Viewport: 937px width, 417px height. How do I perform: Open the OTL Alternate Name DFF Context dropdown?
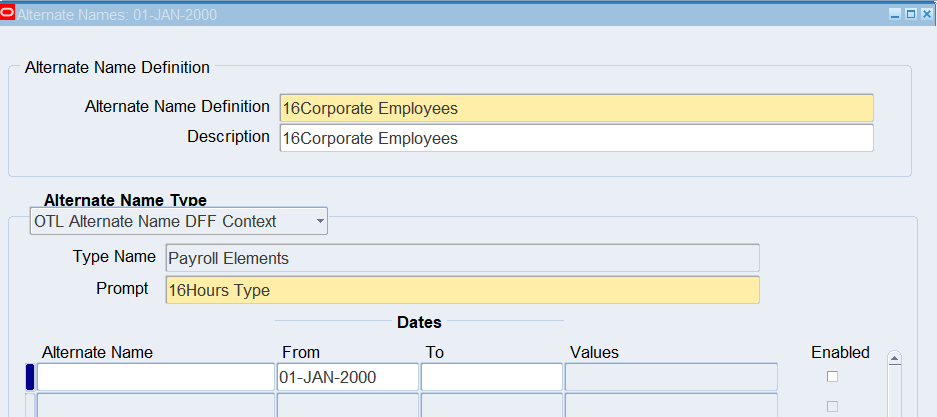(x=180, y=221)
